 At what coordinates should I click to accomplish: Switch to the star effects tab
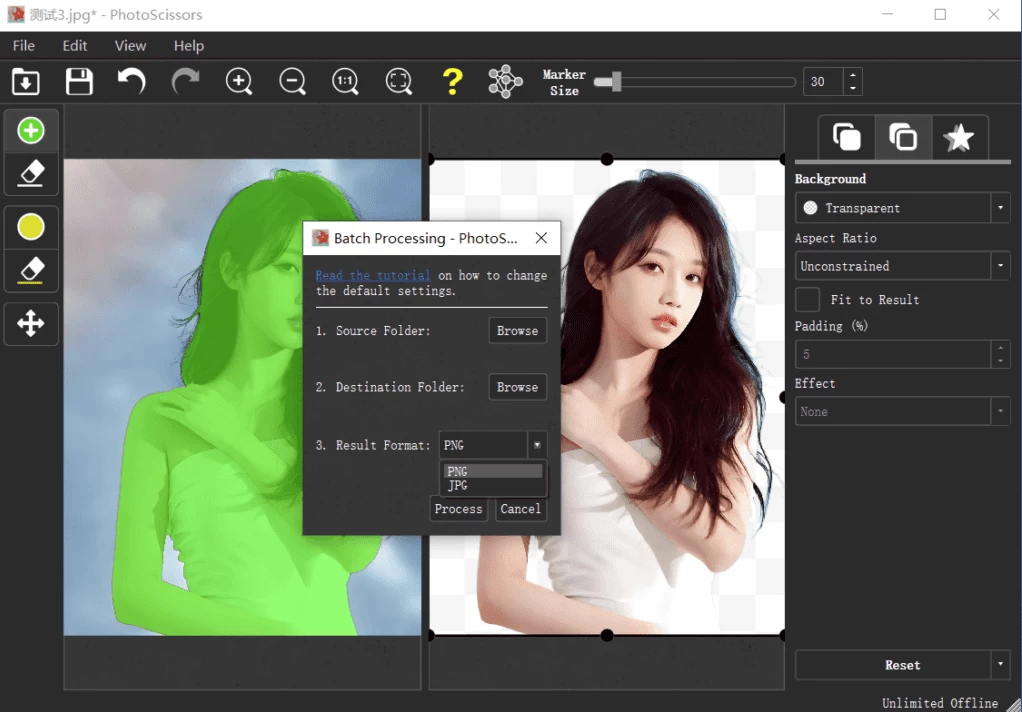pyautogui.click(x=959, y=138)
